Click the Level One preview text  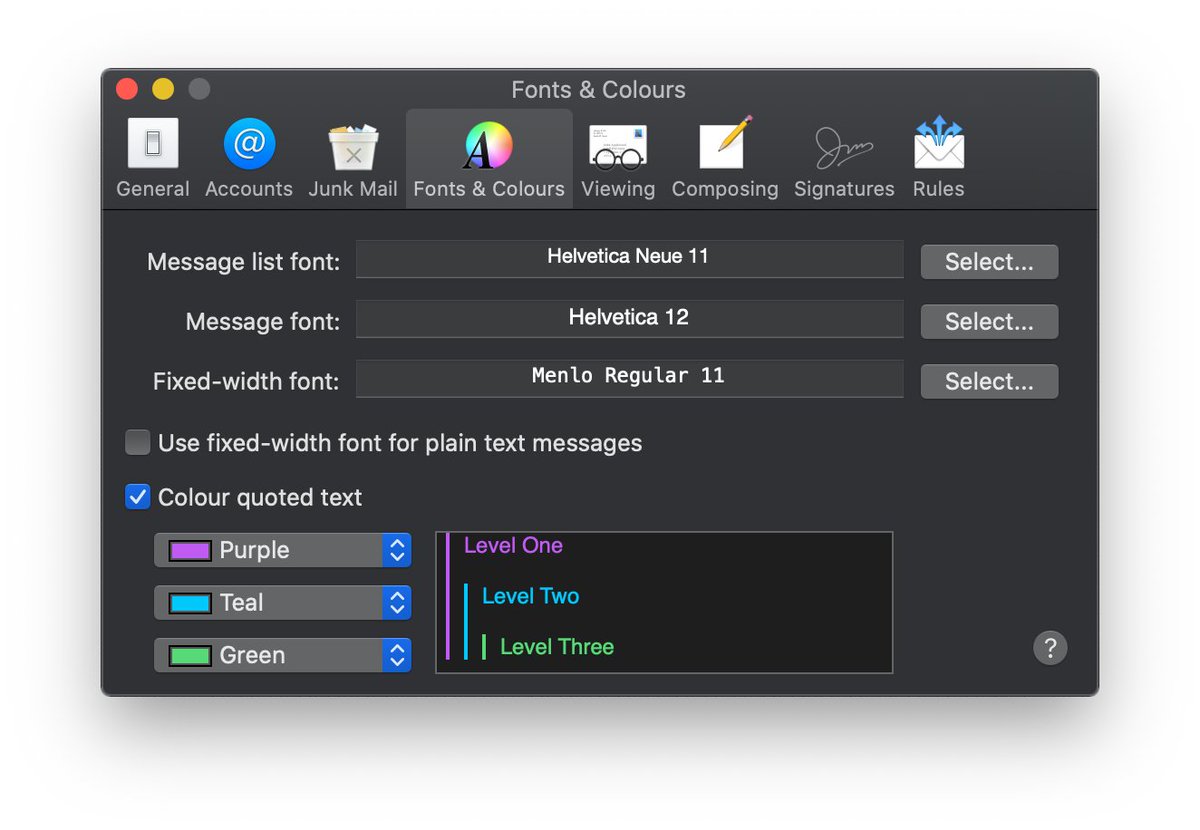(513, 545)
